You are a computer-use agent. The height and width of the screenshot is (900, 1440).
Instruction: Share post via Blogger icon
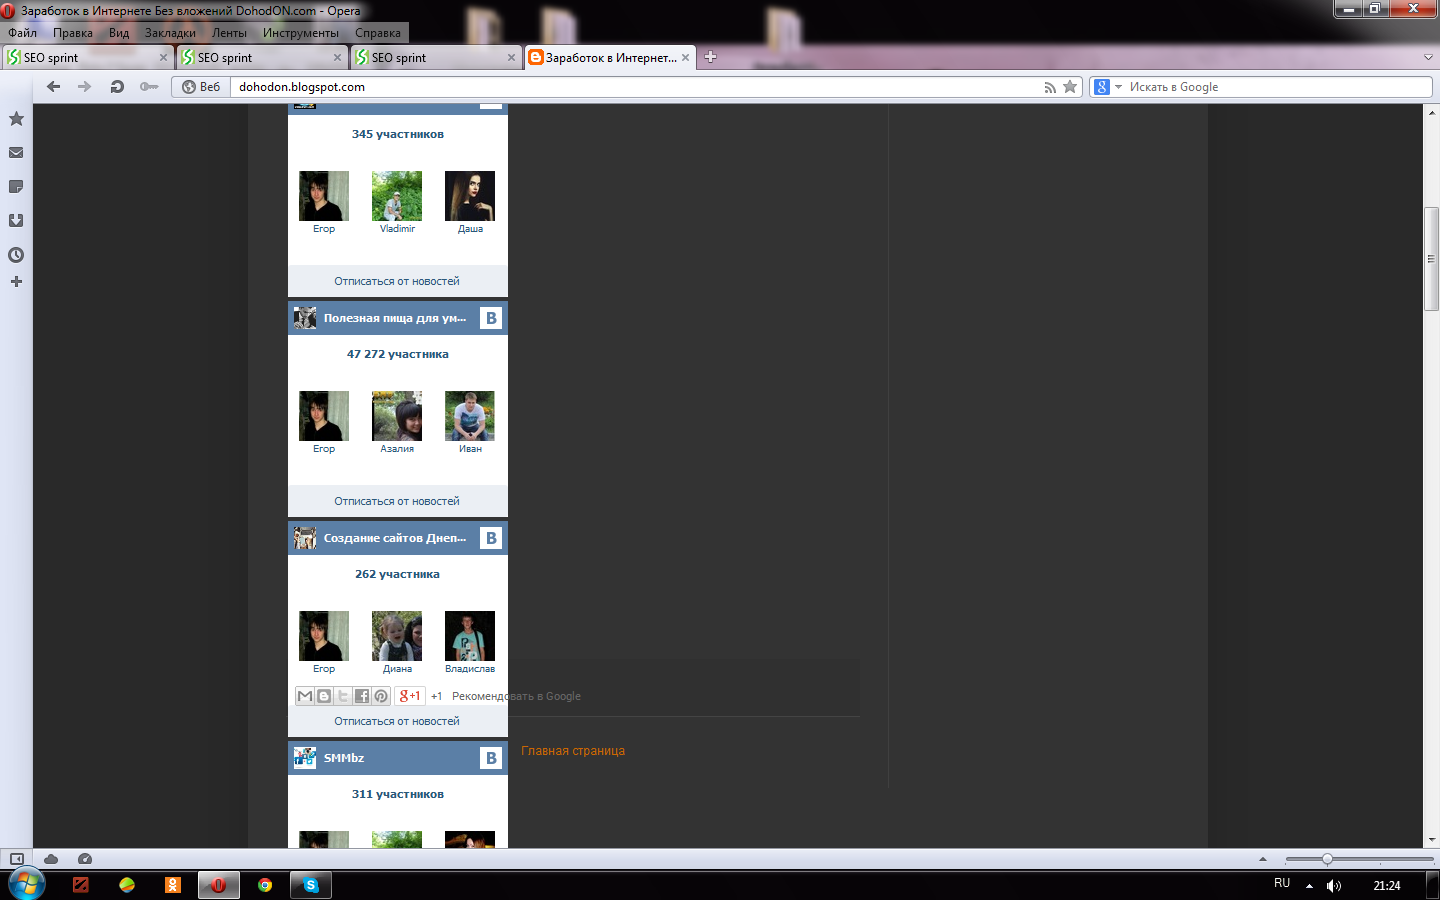[324, 696]
